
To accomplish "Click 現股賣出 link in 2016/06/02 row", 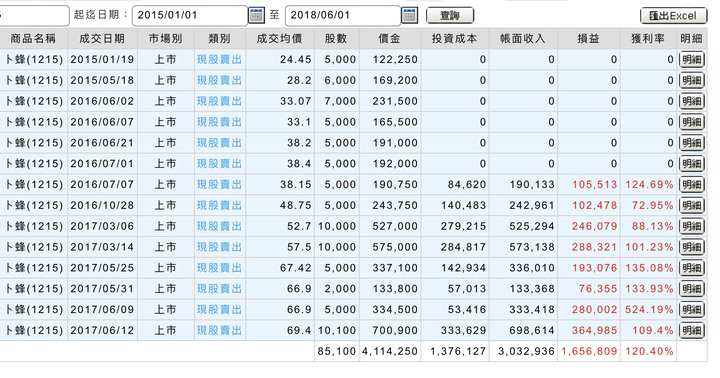I will click(219, 101).
